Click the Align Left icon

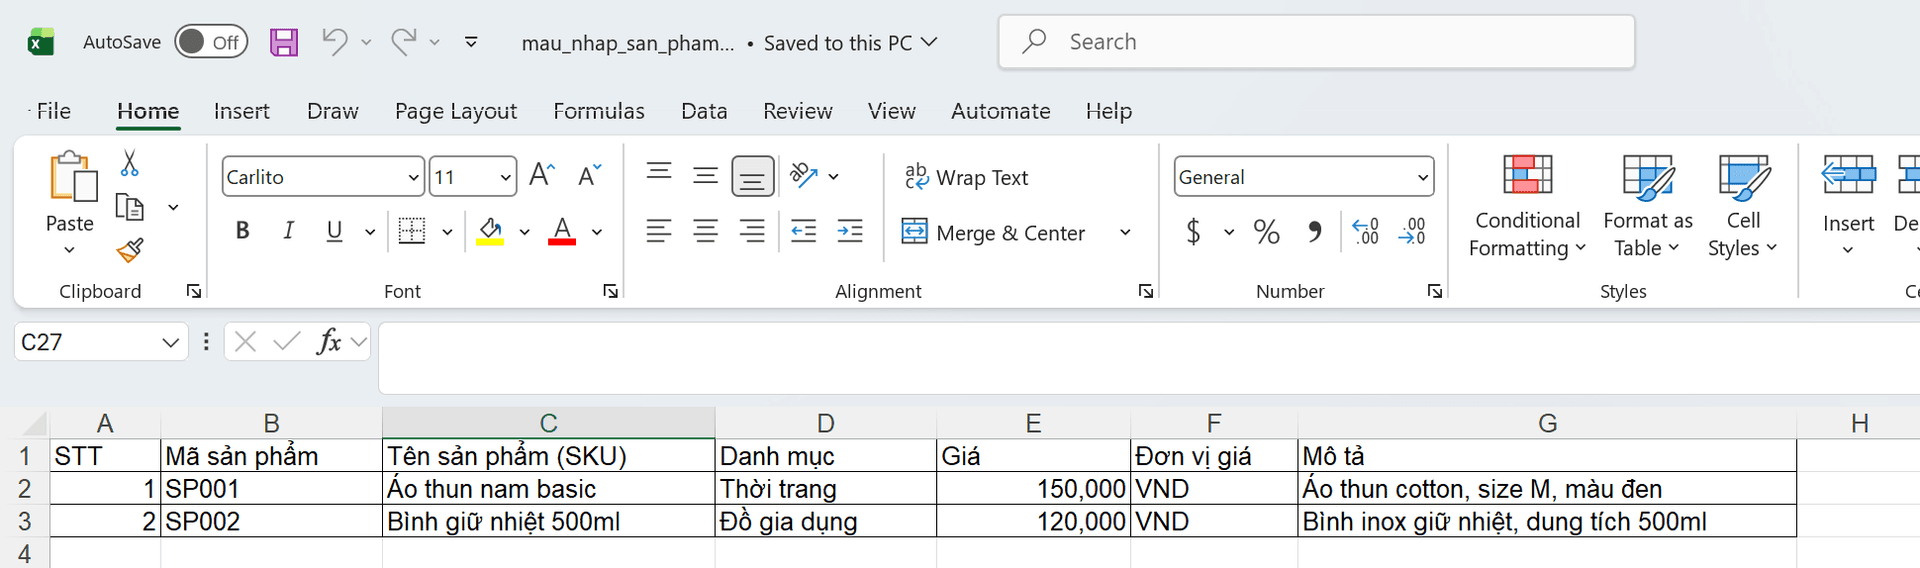tap(659, 231)
